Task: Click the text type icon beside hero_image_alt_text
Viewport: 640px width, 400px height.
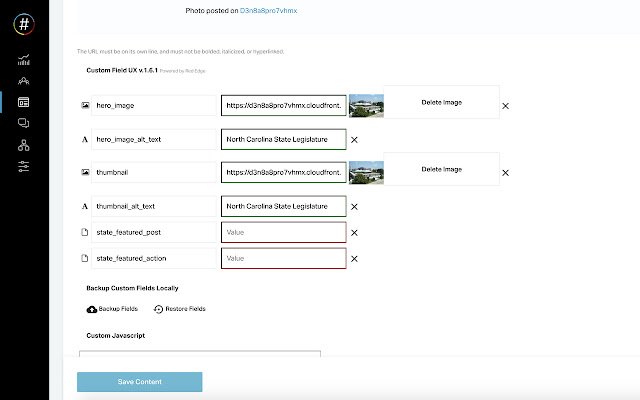Action: (85, 140)
